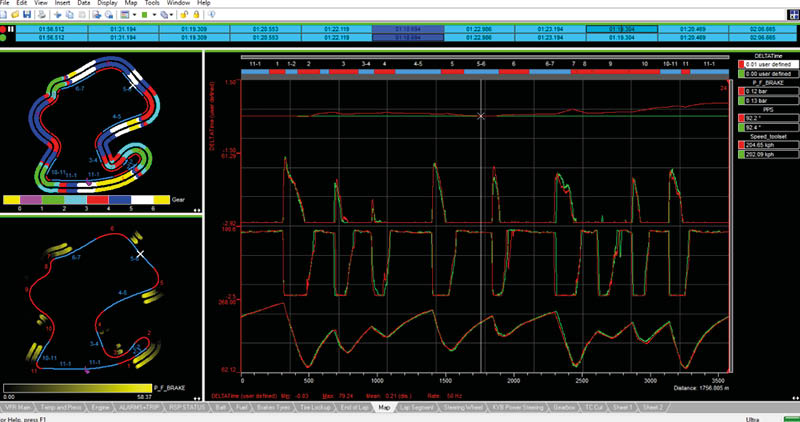This screenshot has width=800, height=422.
Task: Open a file with the yellow folder icon
Action: tap(15, 14)
